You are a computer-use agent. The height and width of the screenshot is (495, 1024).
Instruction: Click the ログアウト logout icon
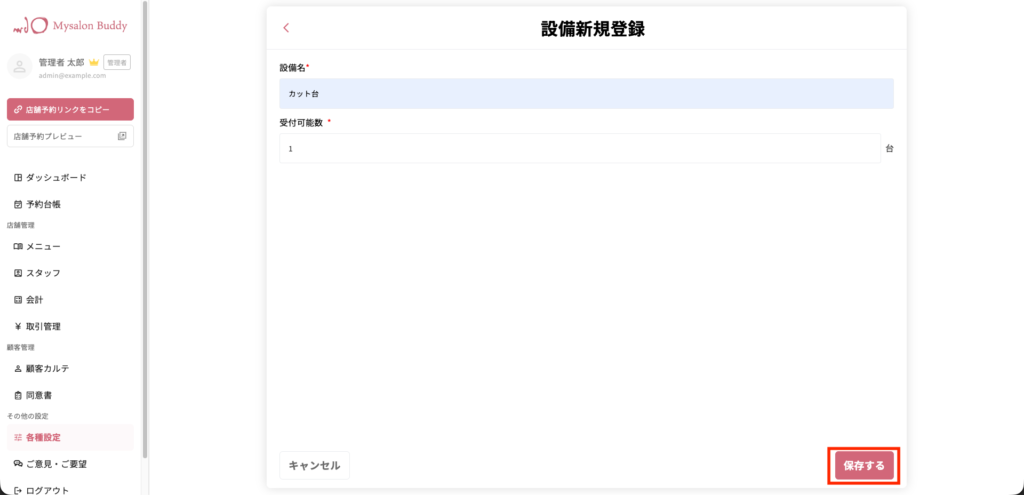click(18, 490)
